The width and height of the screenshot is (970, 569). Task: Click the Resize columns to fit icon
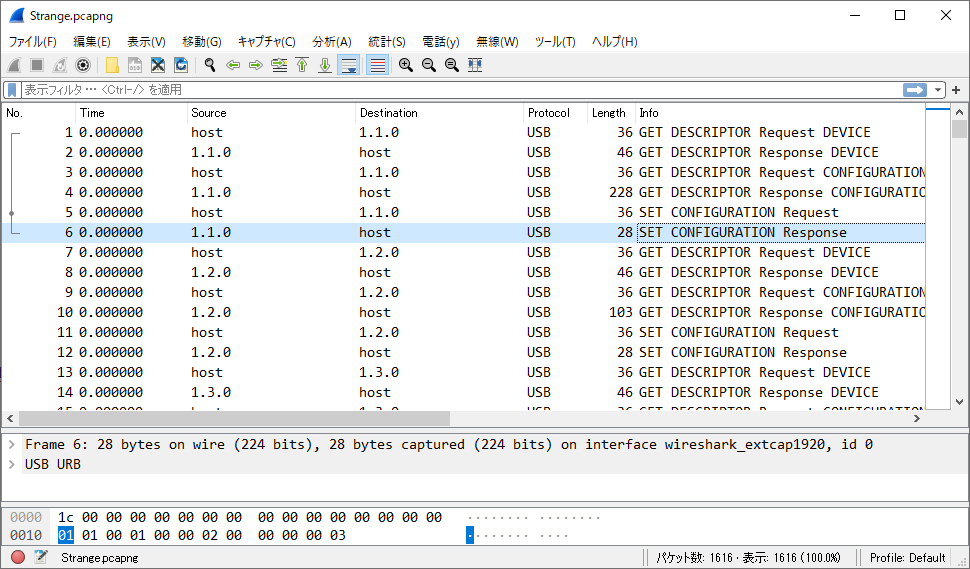click(x=475, y=65)
